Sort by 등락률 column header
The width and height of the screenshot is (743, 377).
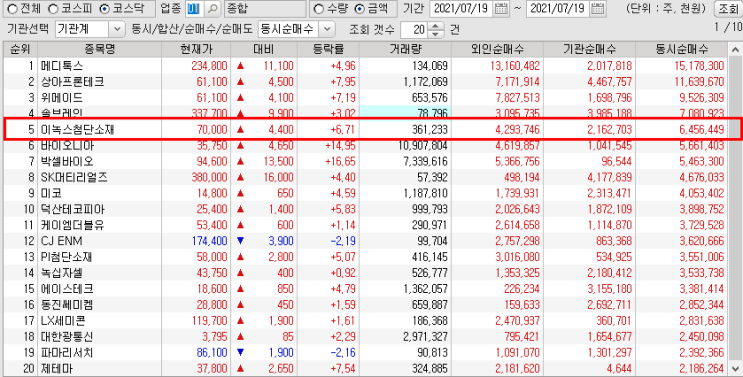pos(328,49)
